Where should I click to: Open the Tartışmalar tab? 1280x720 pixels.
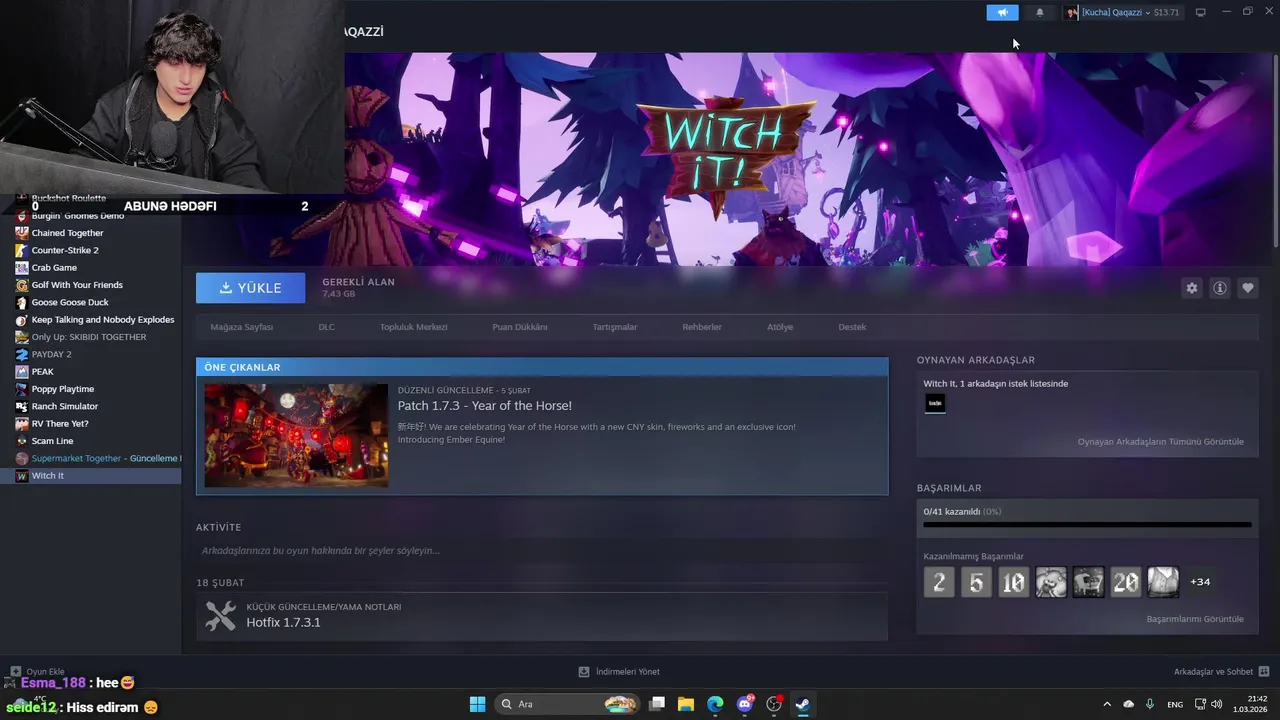tap(614, 327)
